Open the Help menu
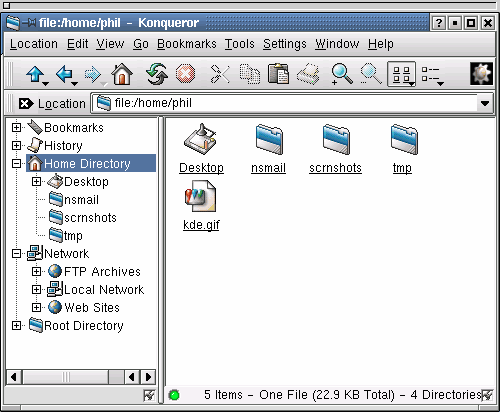The width and height of the screenshot is (500, 412). click(x=381, y=44)
